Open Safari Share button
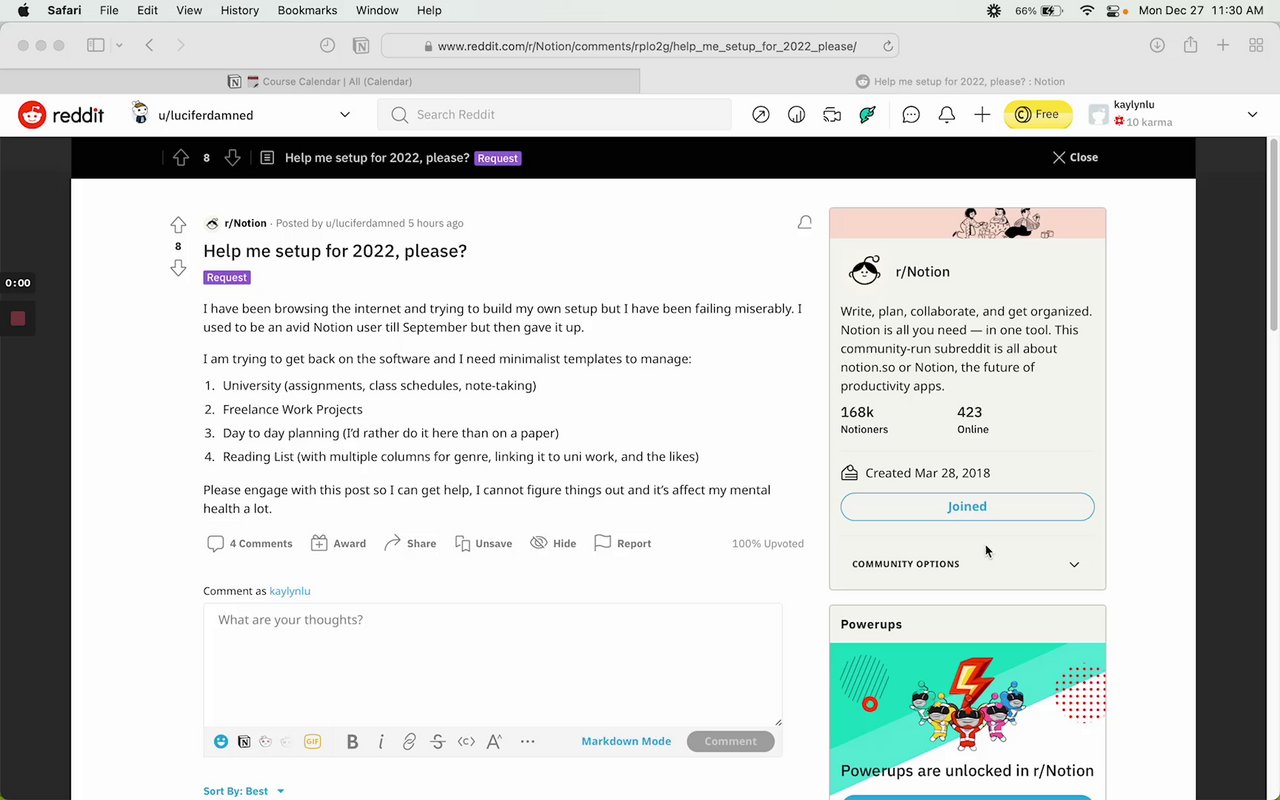 (1190, 45)
